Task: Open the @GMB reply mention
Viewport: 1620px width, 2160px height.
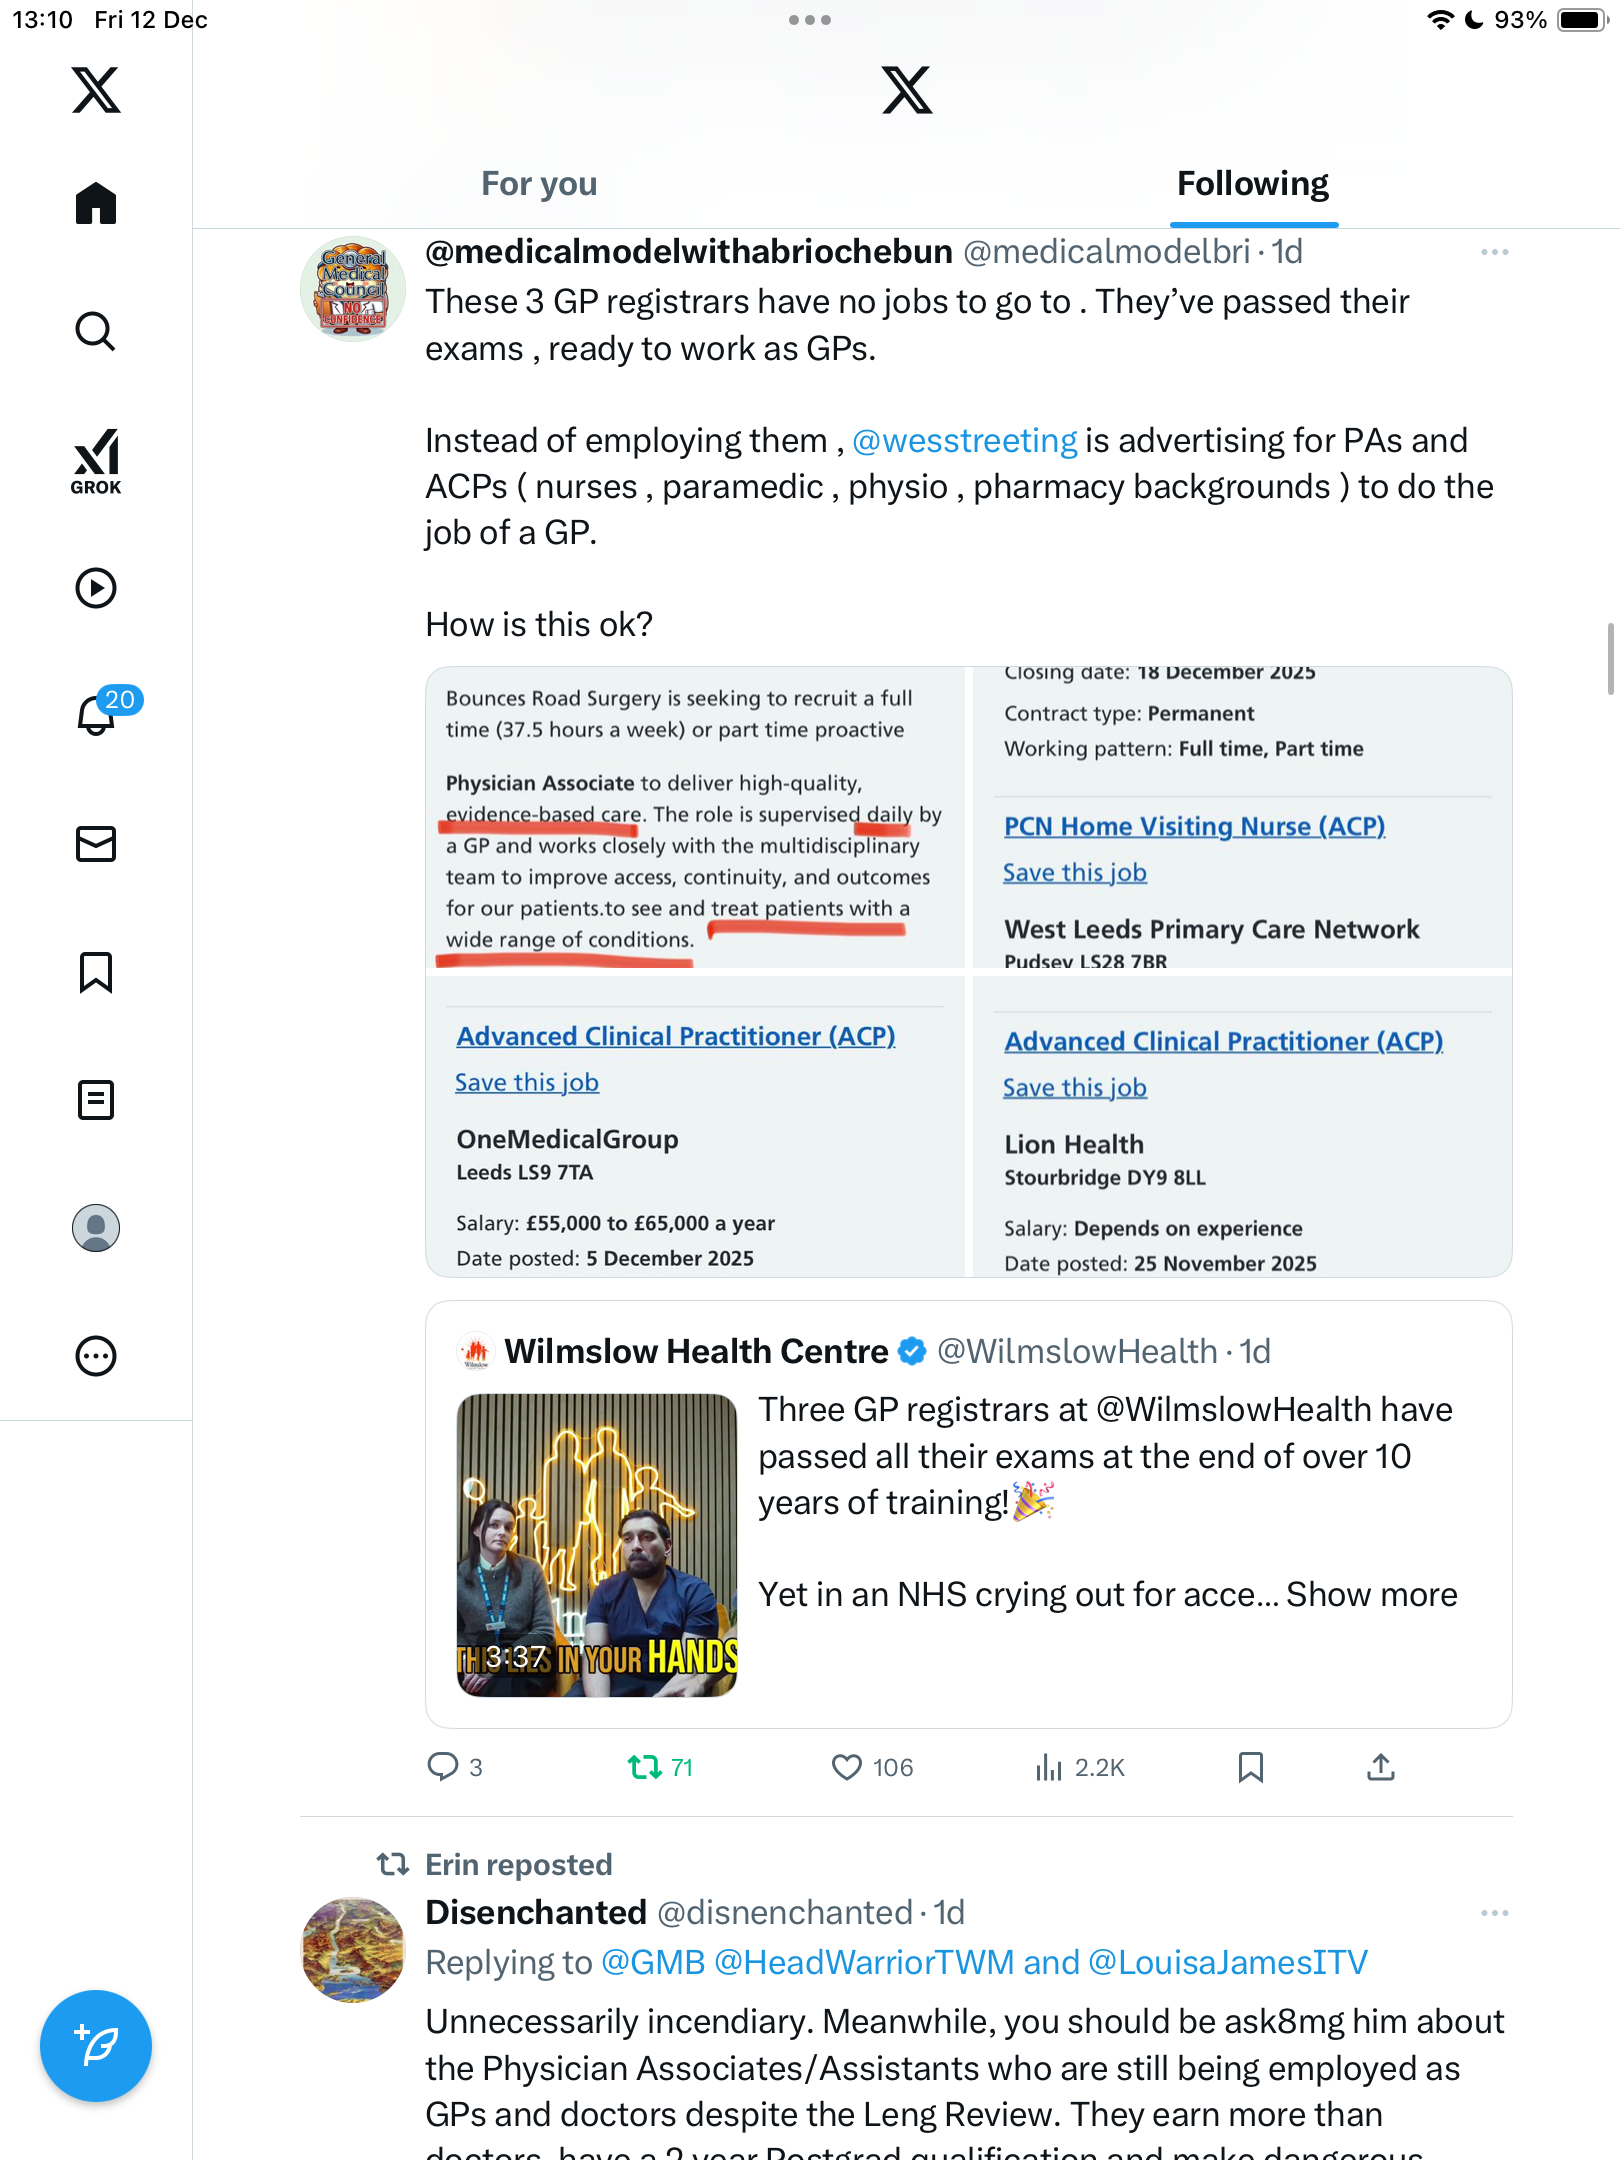Action: [x=653, y=1963]
